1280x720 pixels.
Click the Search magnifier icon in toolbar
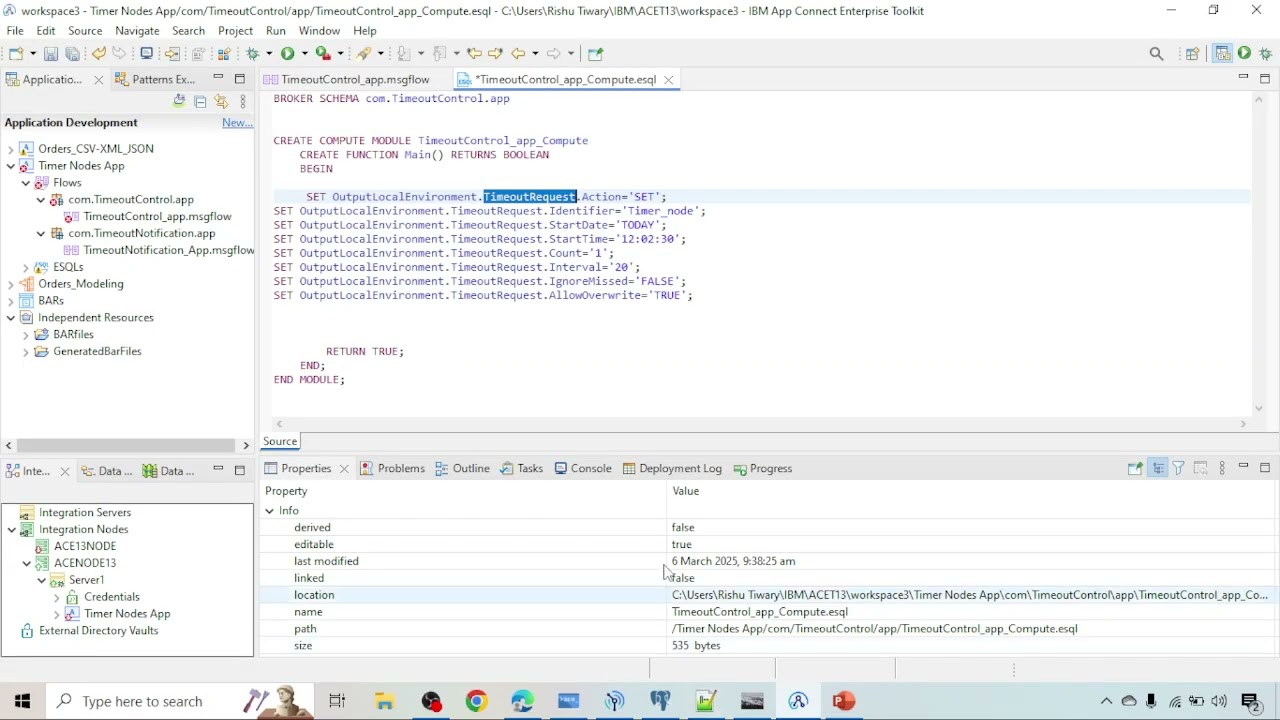point(1157,53)
